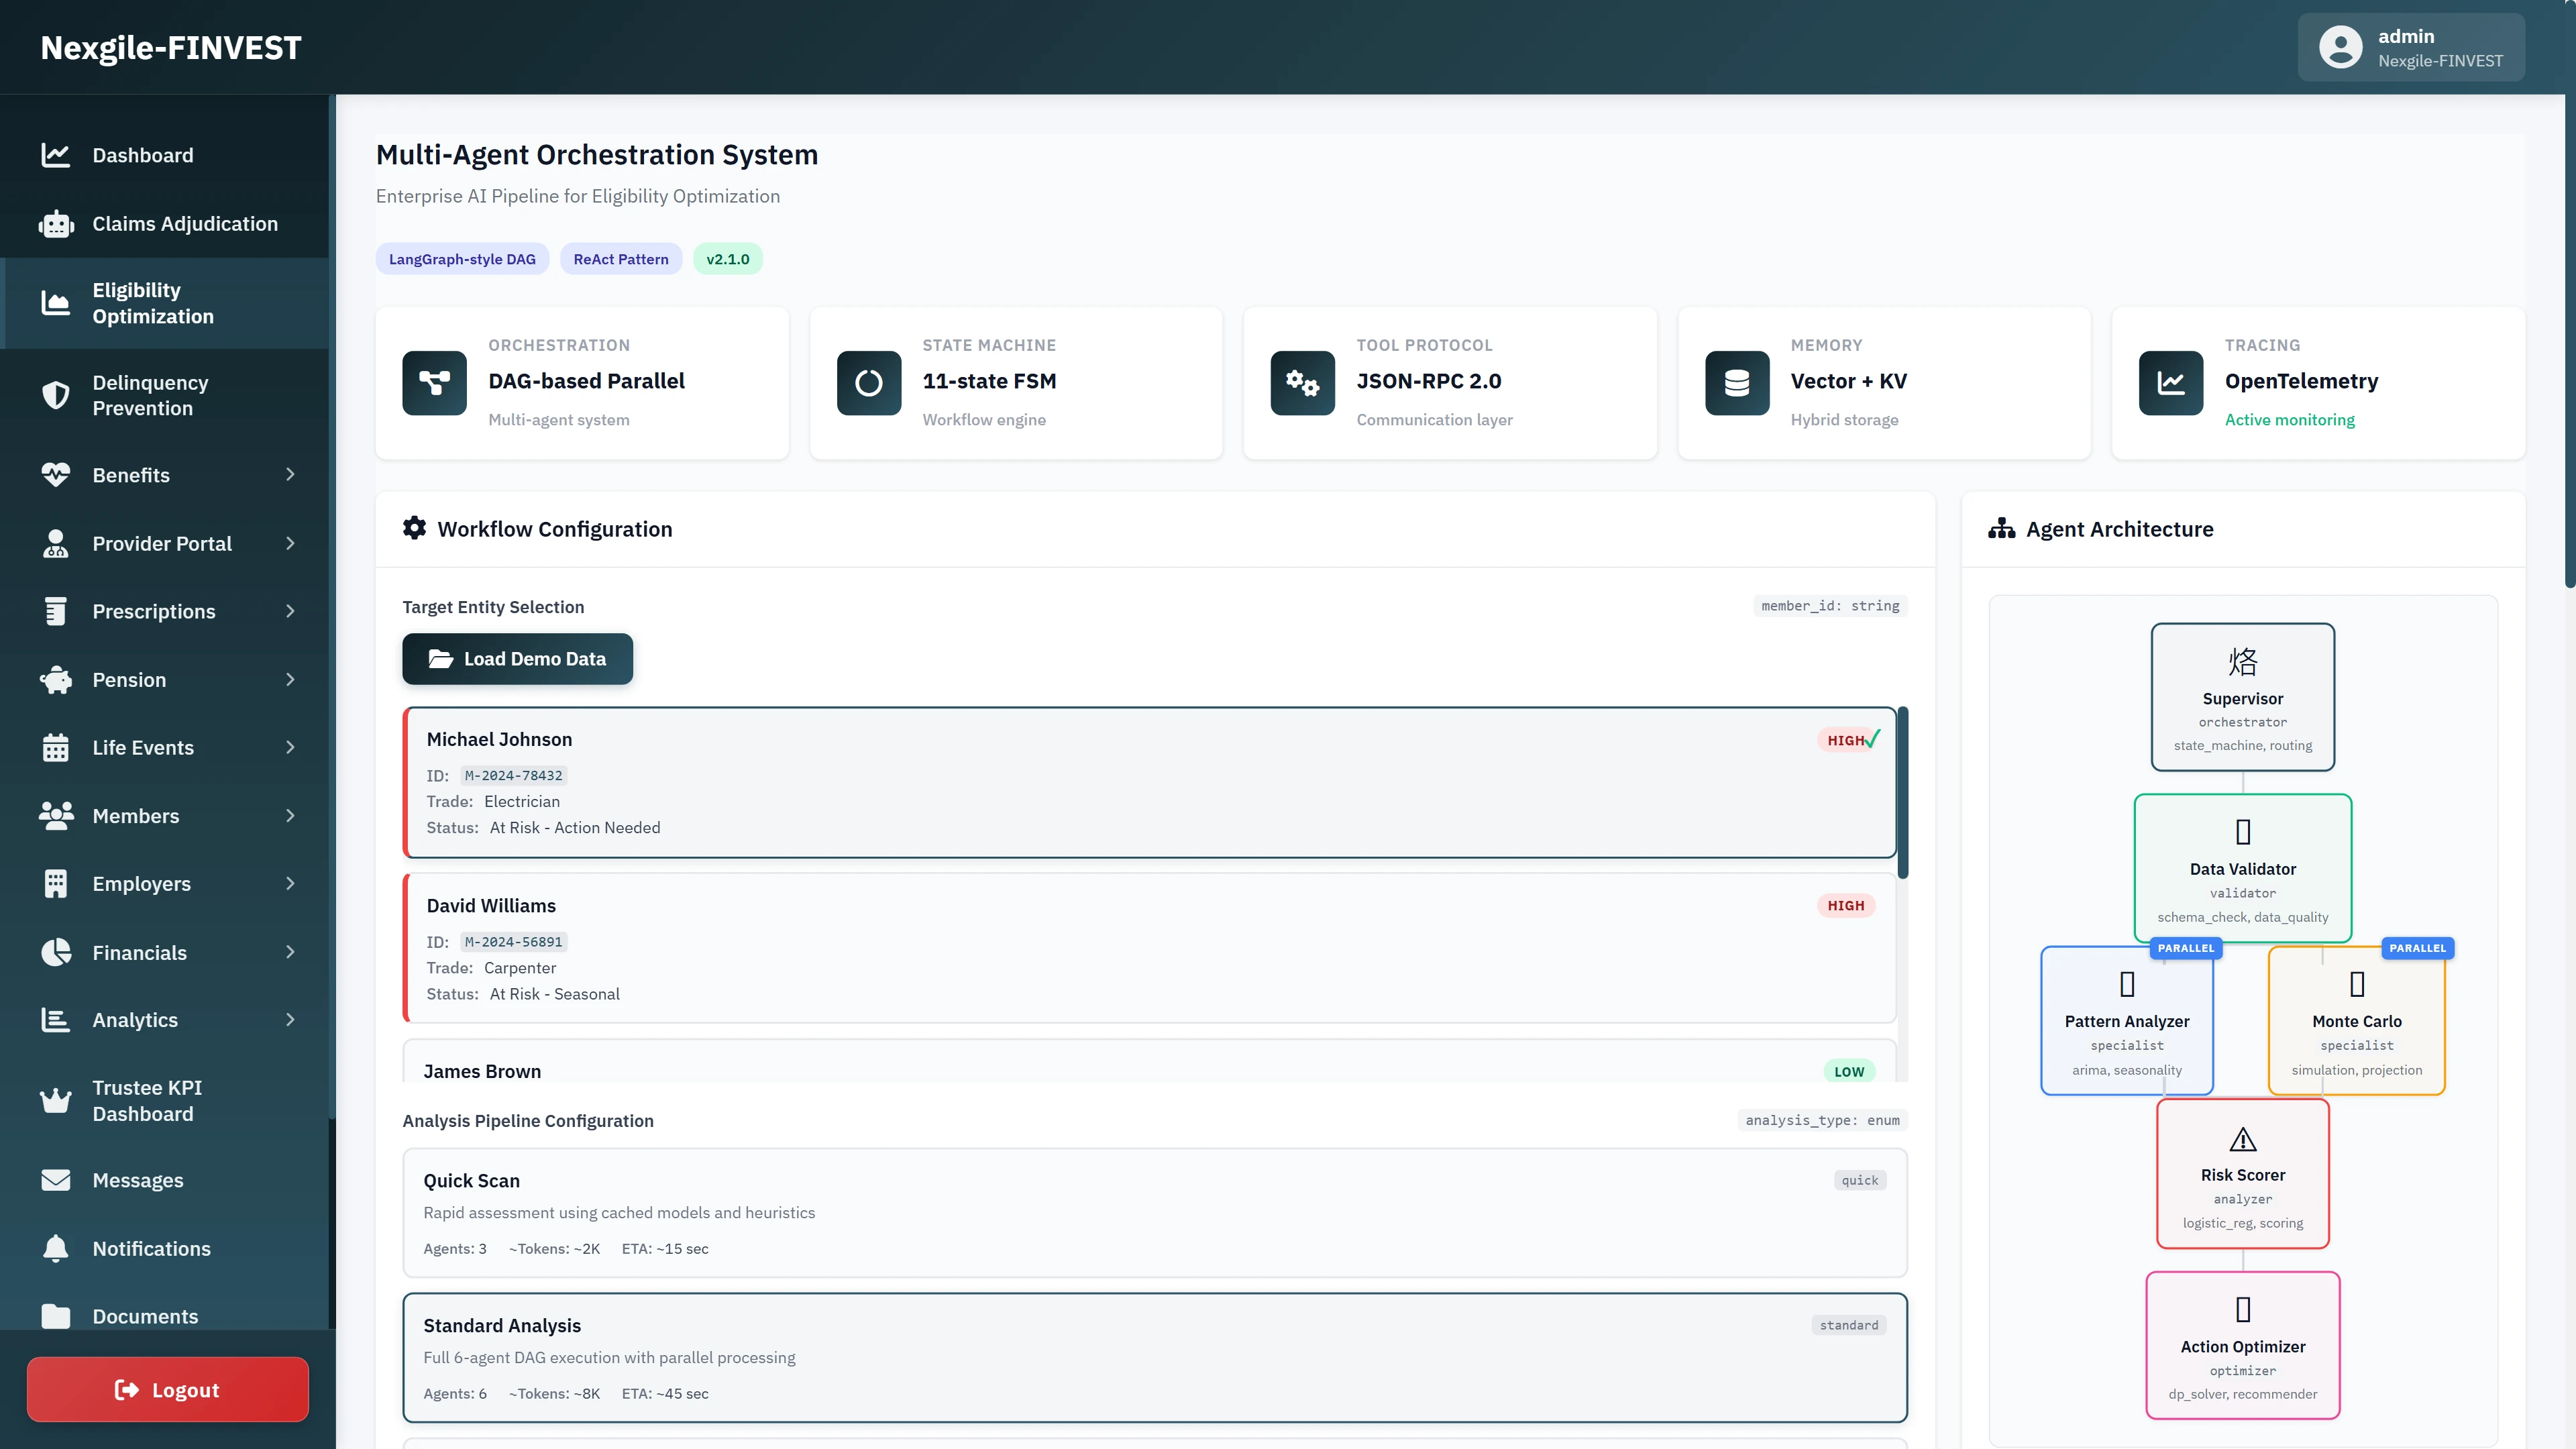
Task: Click the Dashboard chart icon in sidebar
Action: point(55,155)
